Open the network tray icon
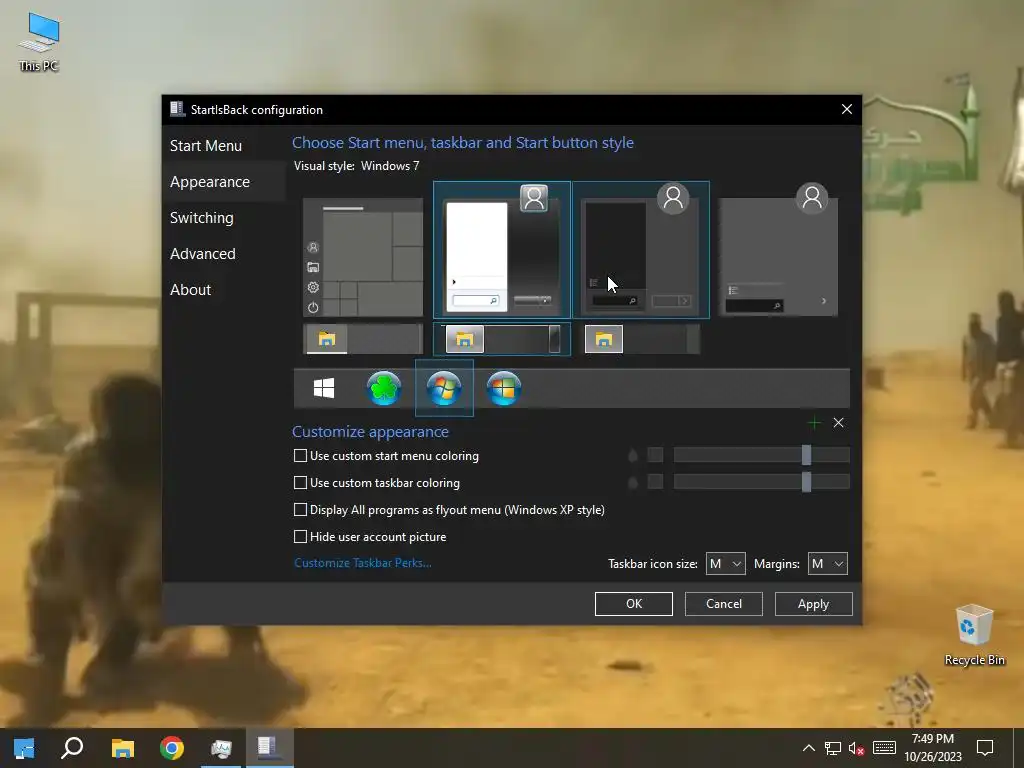The height and width of the screenshot is (768, 1024). 833,748
